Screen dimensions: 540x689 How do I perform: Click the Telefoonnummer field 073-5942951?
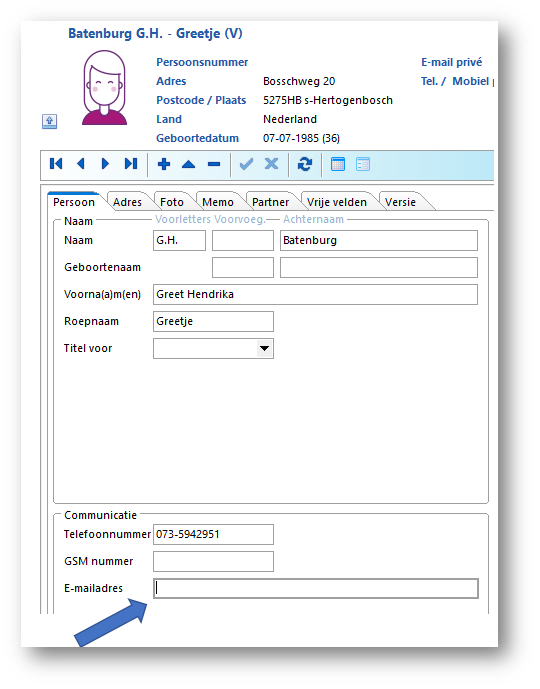coord(214,534)
